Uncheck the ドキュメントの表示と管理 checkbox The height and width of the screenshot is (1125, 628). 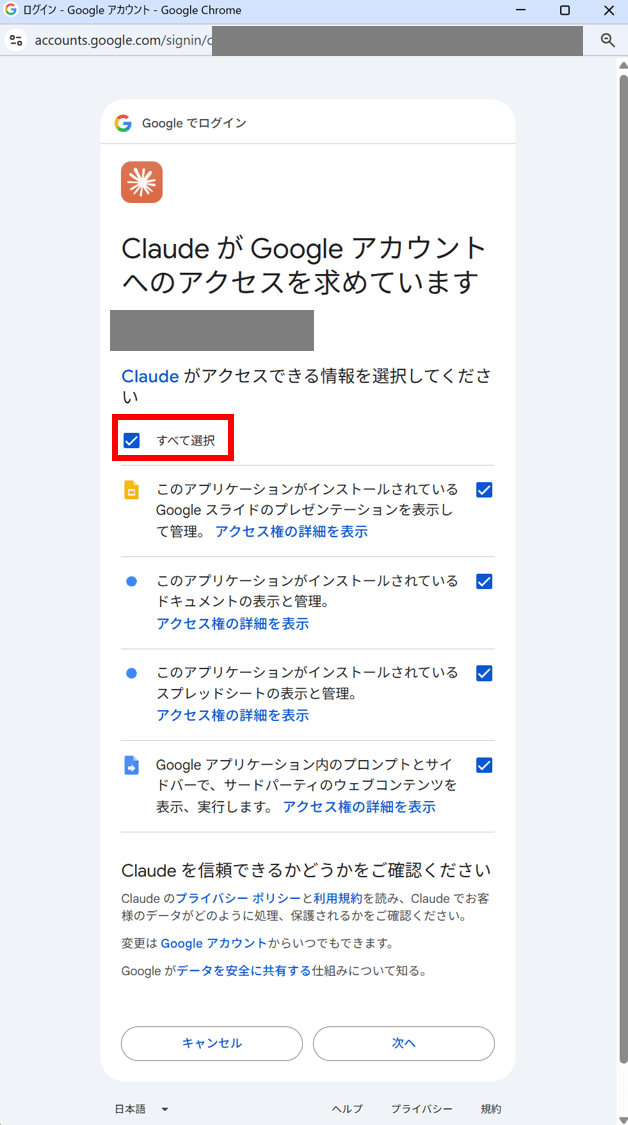(x=484, y=581)
